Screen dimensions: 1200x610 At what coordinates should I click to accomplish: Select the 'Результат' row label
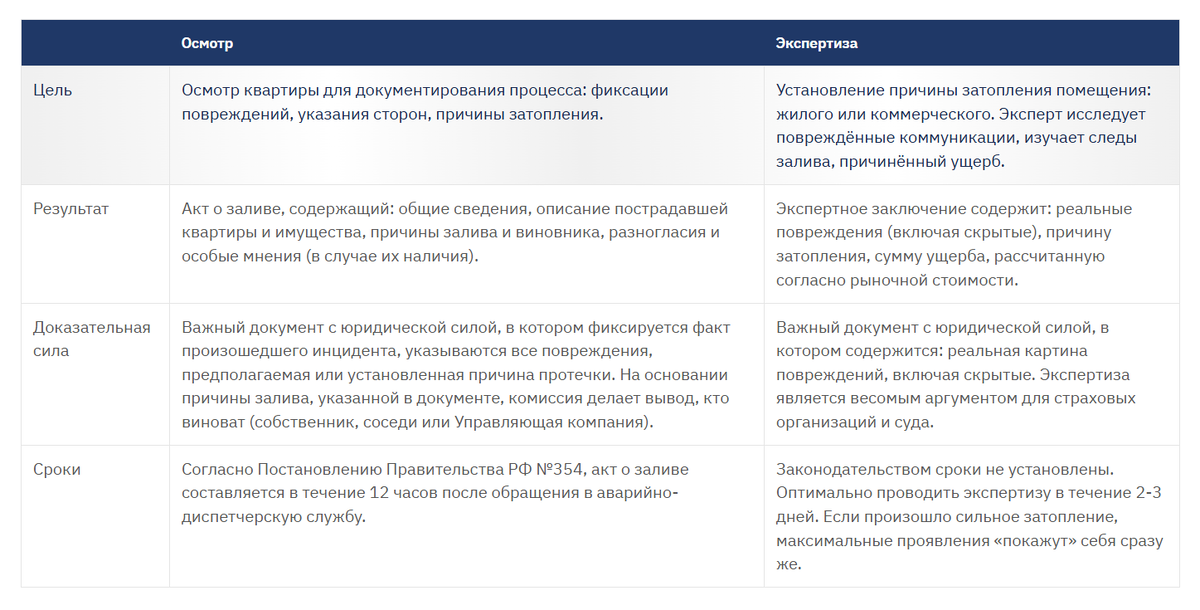[71, 209]
